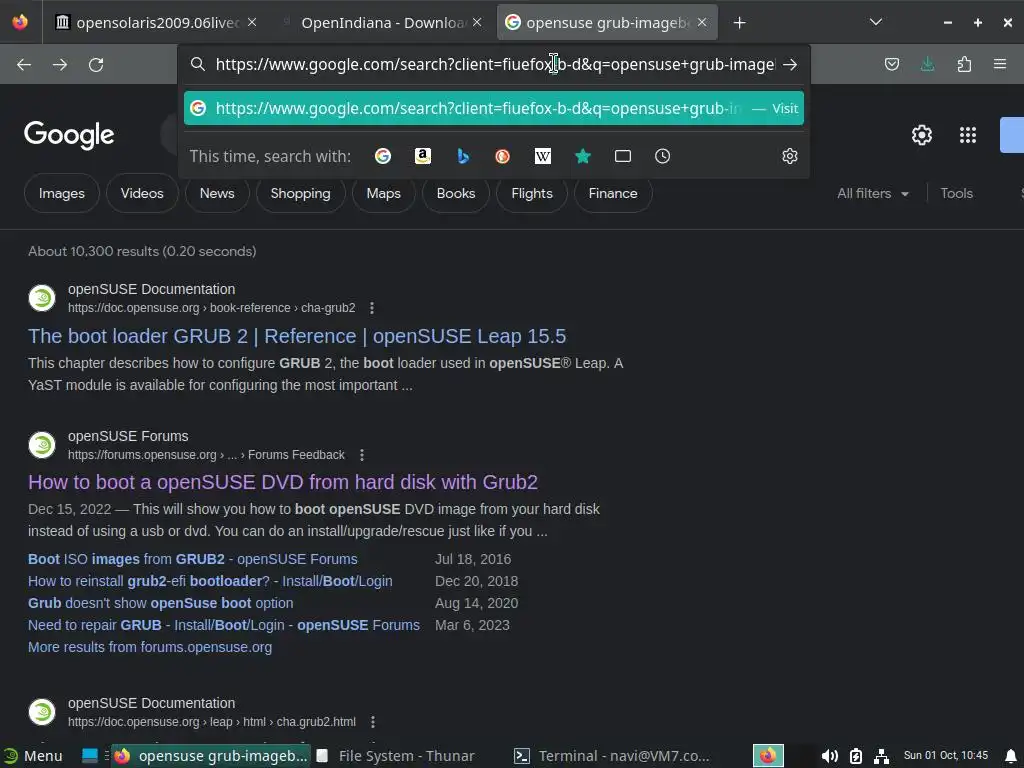
Task: Filter results by Maps
Action: pos(383,193)
